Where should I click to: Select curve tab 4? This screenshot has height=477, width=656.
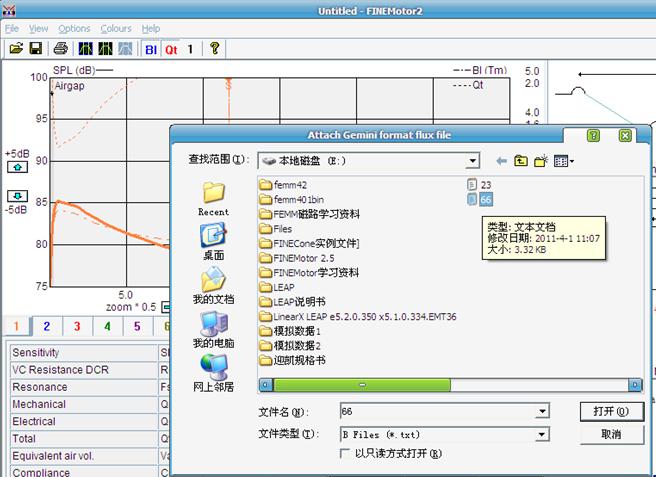108,326
